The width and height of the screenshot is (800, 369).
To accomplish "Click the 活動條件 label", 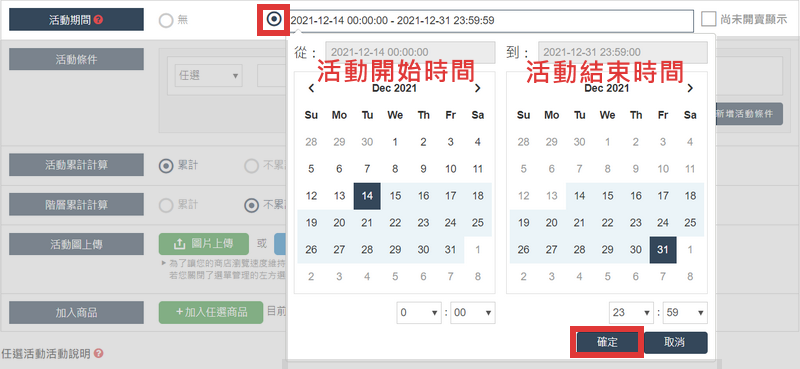I will pos(77,59).
